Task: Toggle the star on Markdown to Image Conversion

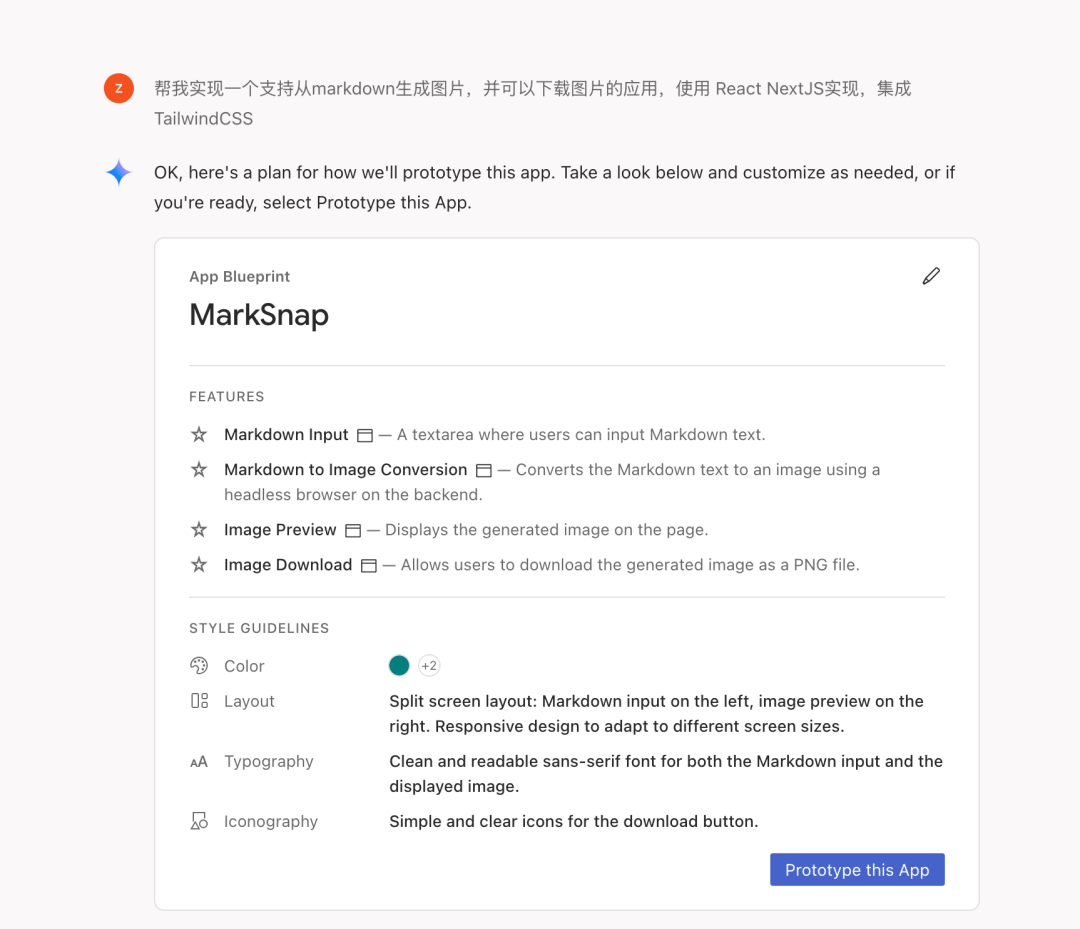Action: coord(198,469)
